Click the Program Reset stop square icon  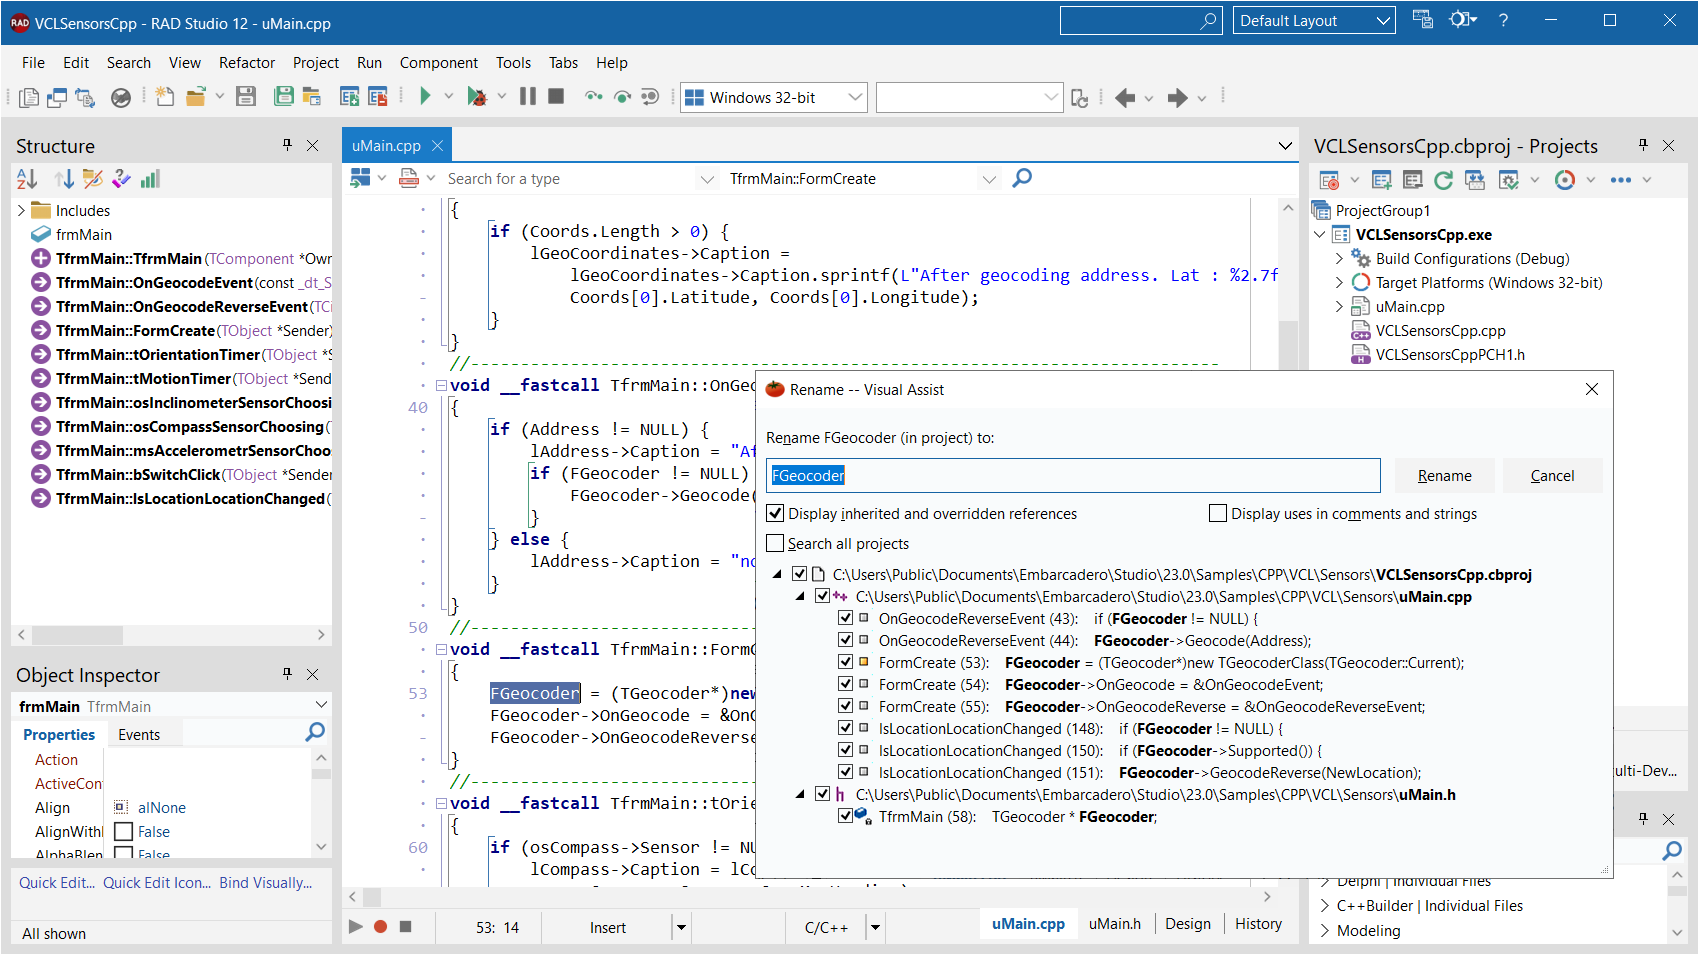coord(556,97)
